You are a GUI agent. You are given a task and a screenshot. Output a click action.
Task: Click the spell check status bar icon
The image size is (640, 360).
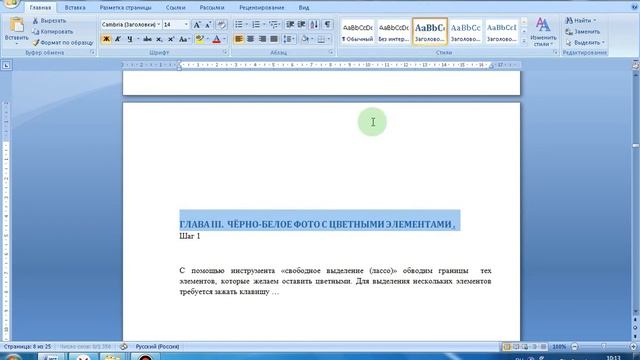click(123, 347)
